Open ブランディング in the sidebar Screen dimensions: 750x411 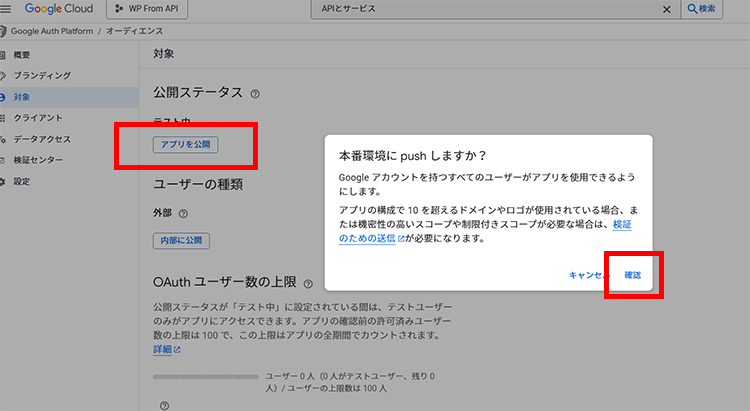[41, 76]
